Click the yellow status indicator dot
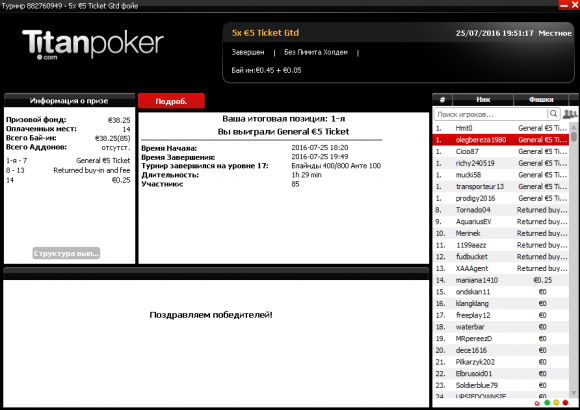 point(556,403)
